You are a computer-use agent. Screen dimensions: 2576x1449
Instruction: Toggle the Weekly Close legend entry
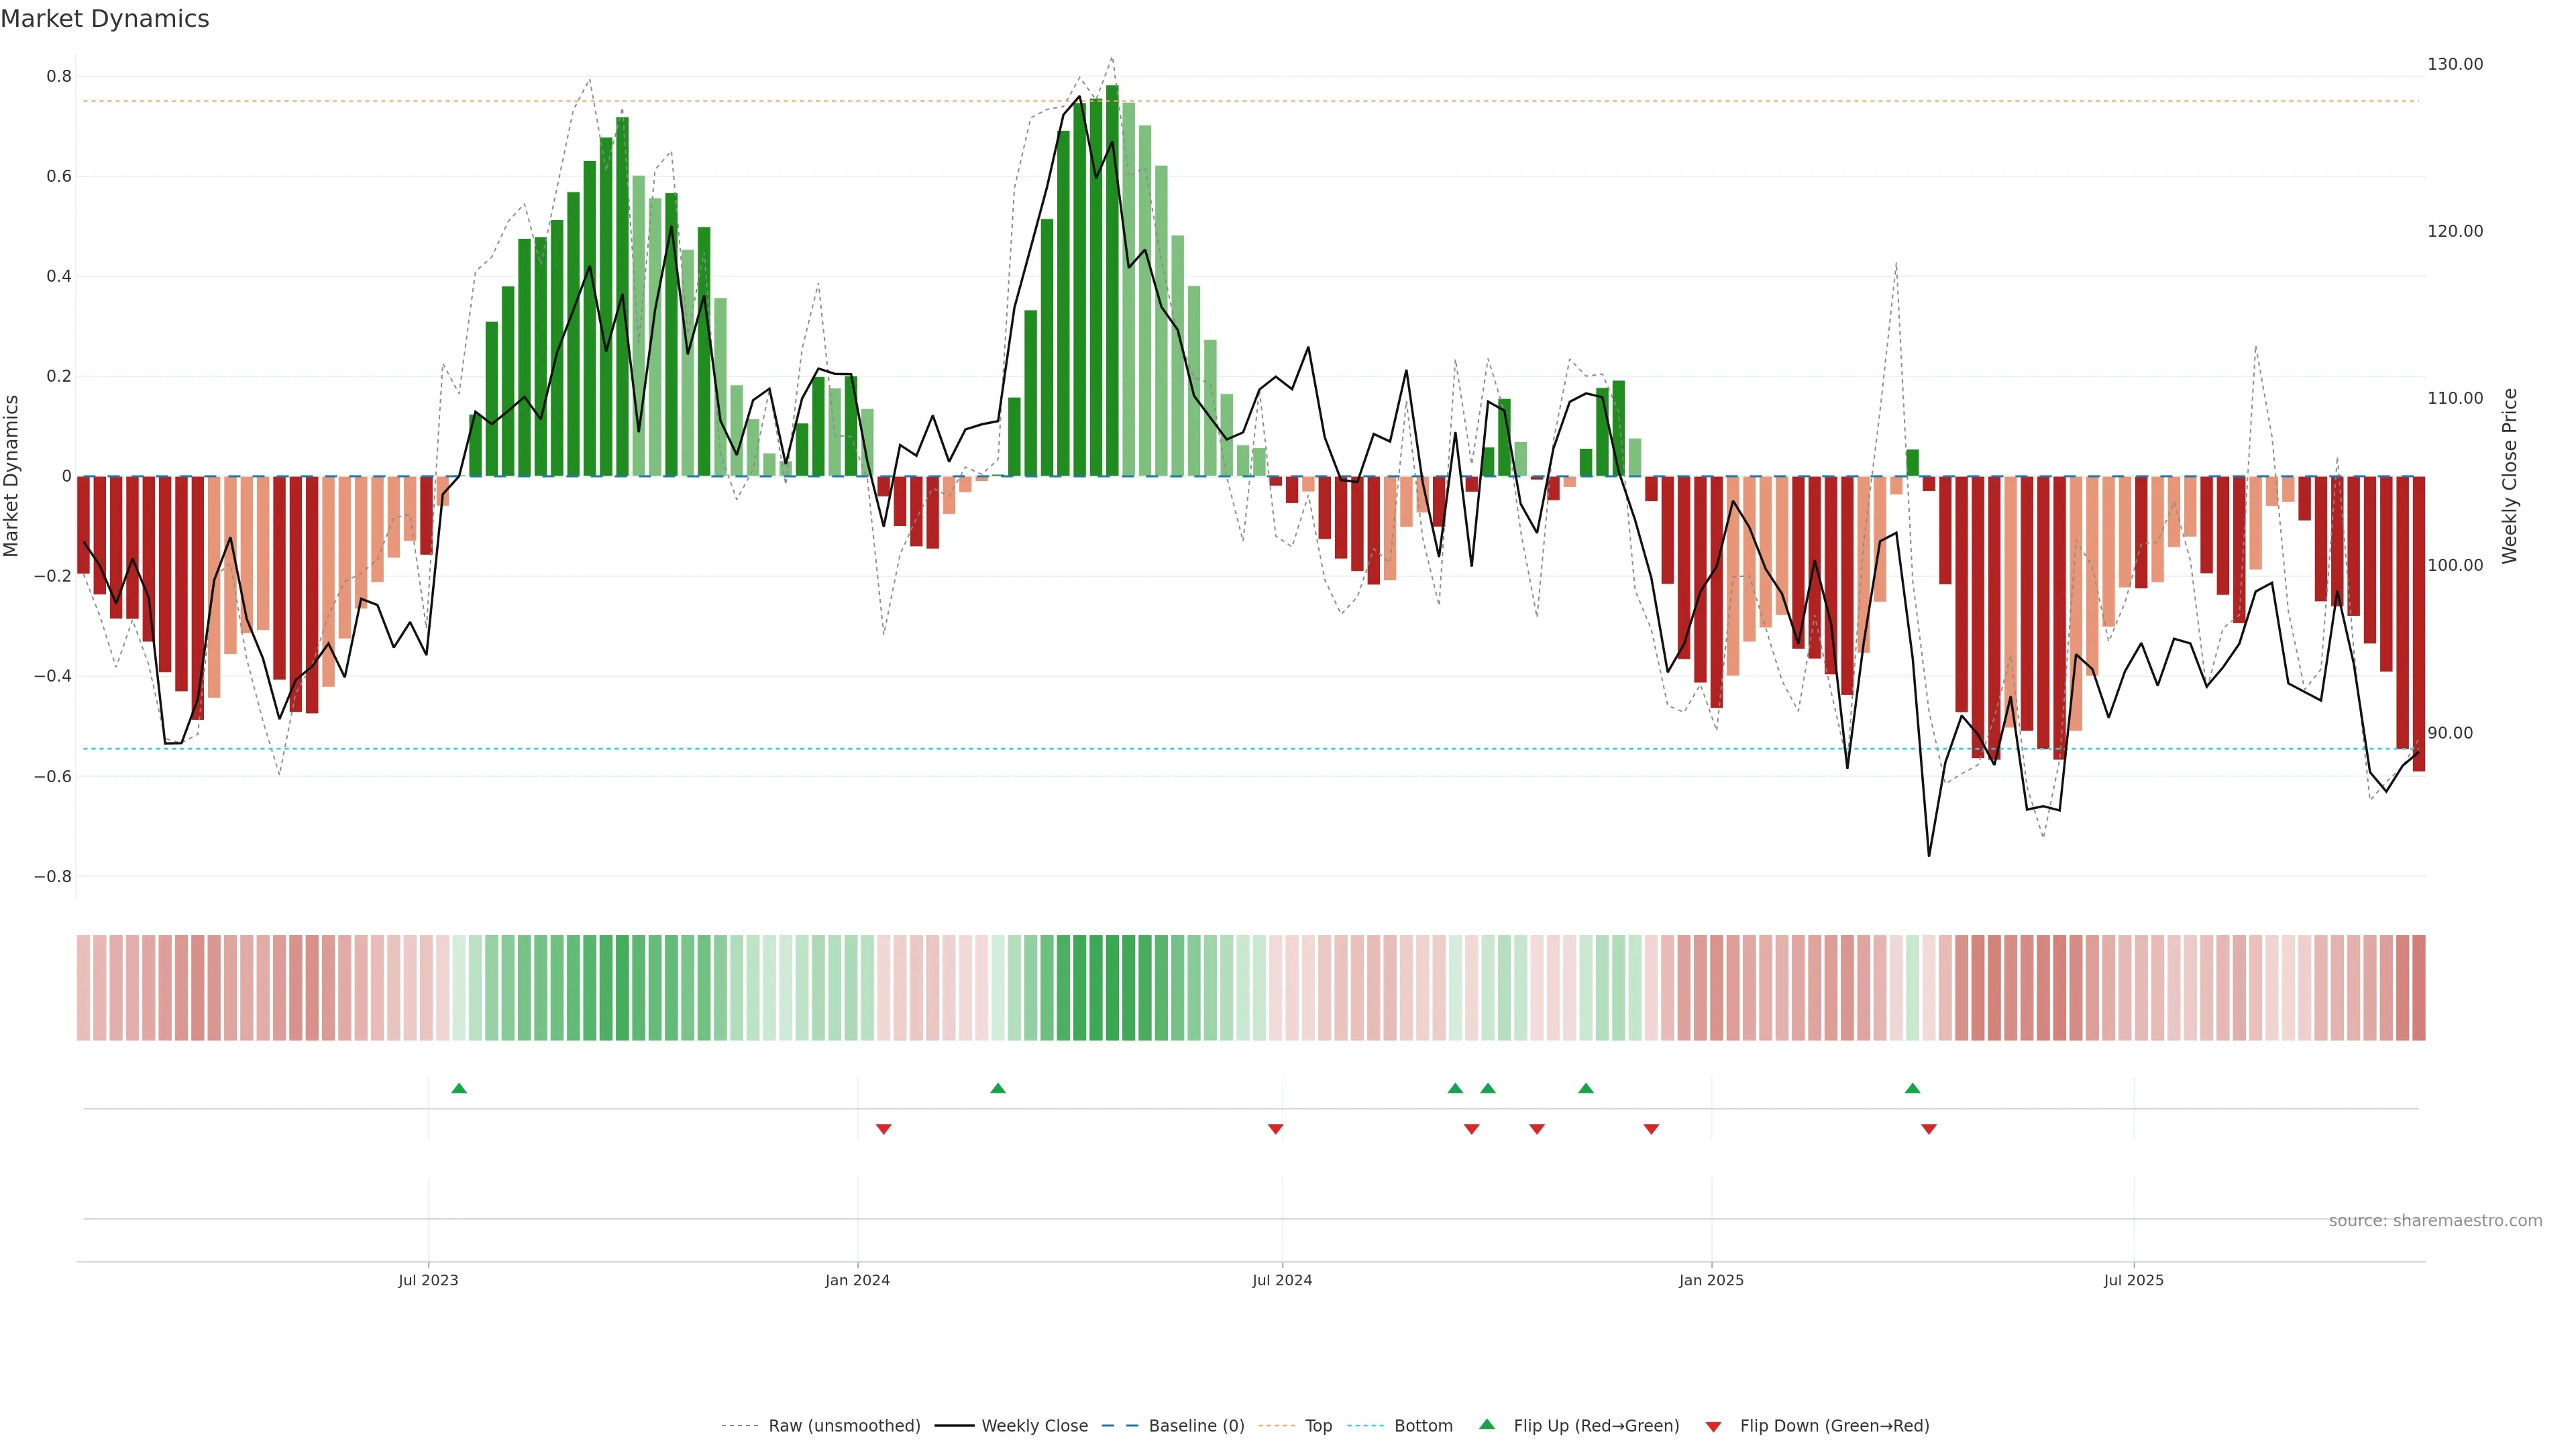click(1034, 1426)
